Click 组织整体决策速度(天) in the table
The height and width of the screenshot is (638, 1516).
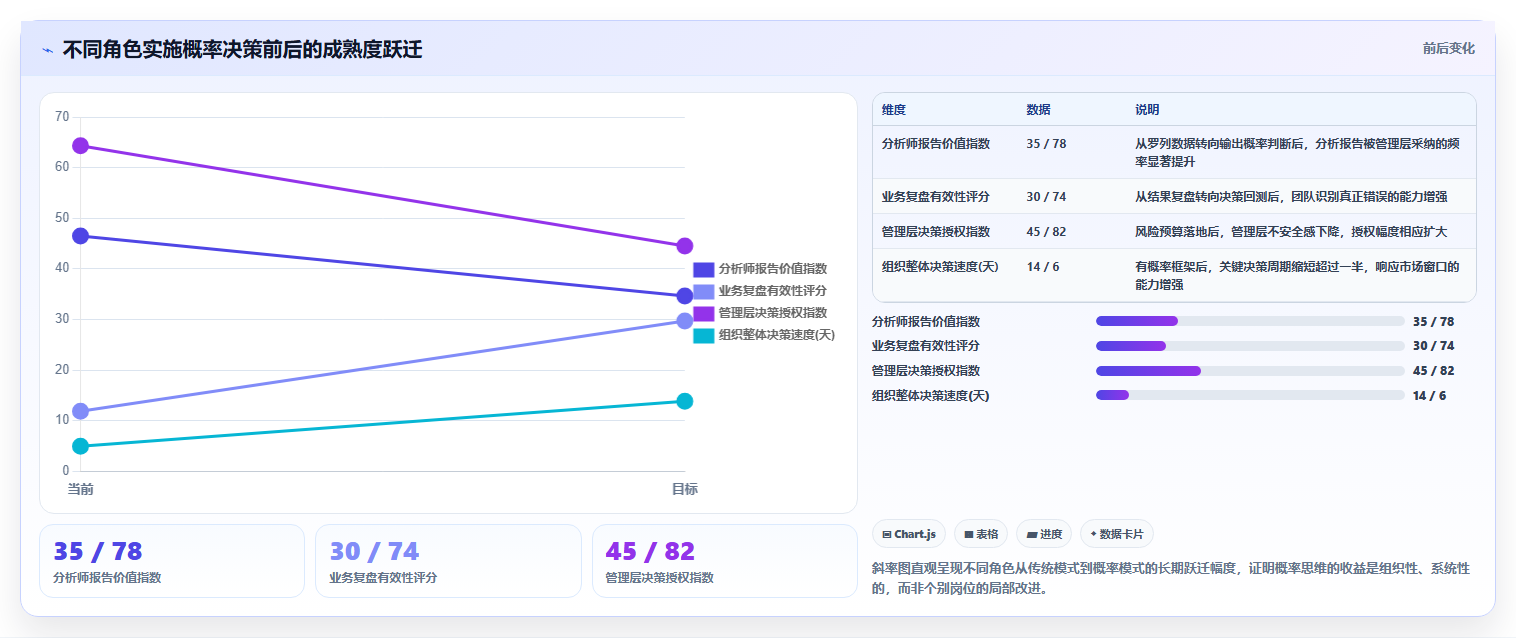(x=941, y=266)
